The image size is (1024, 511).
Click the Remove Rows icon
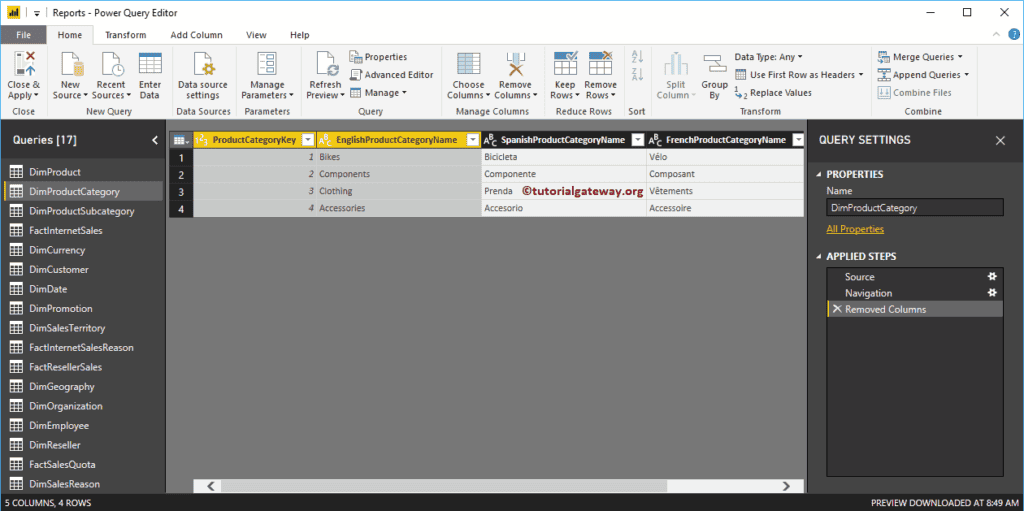pos(600,64)
